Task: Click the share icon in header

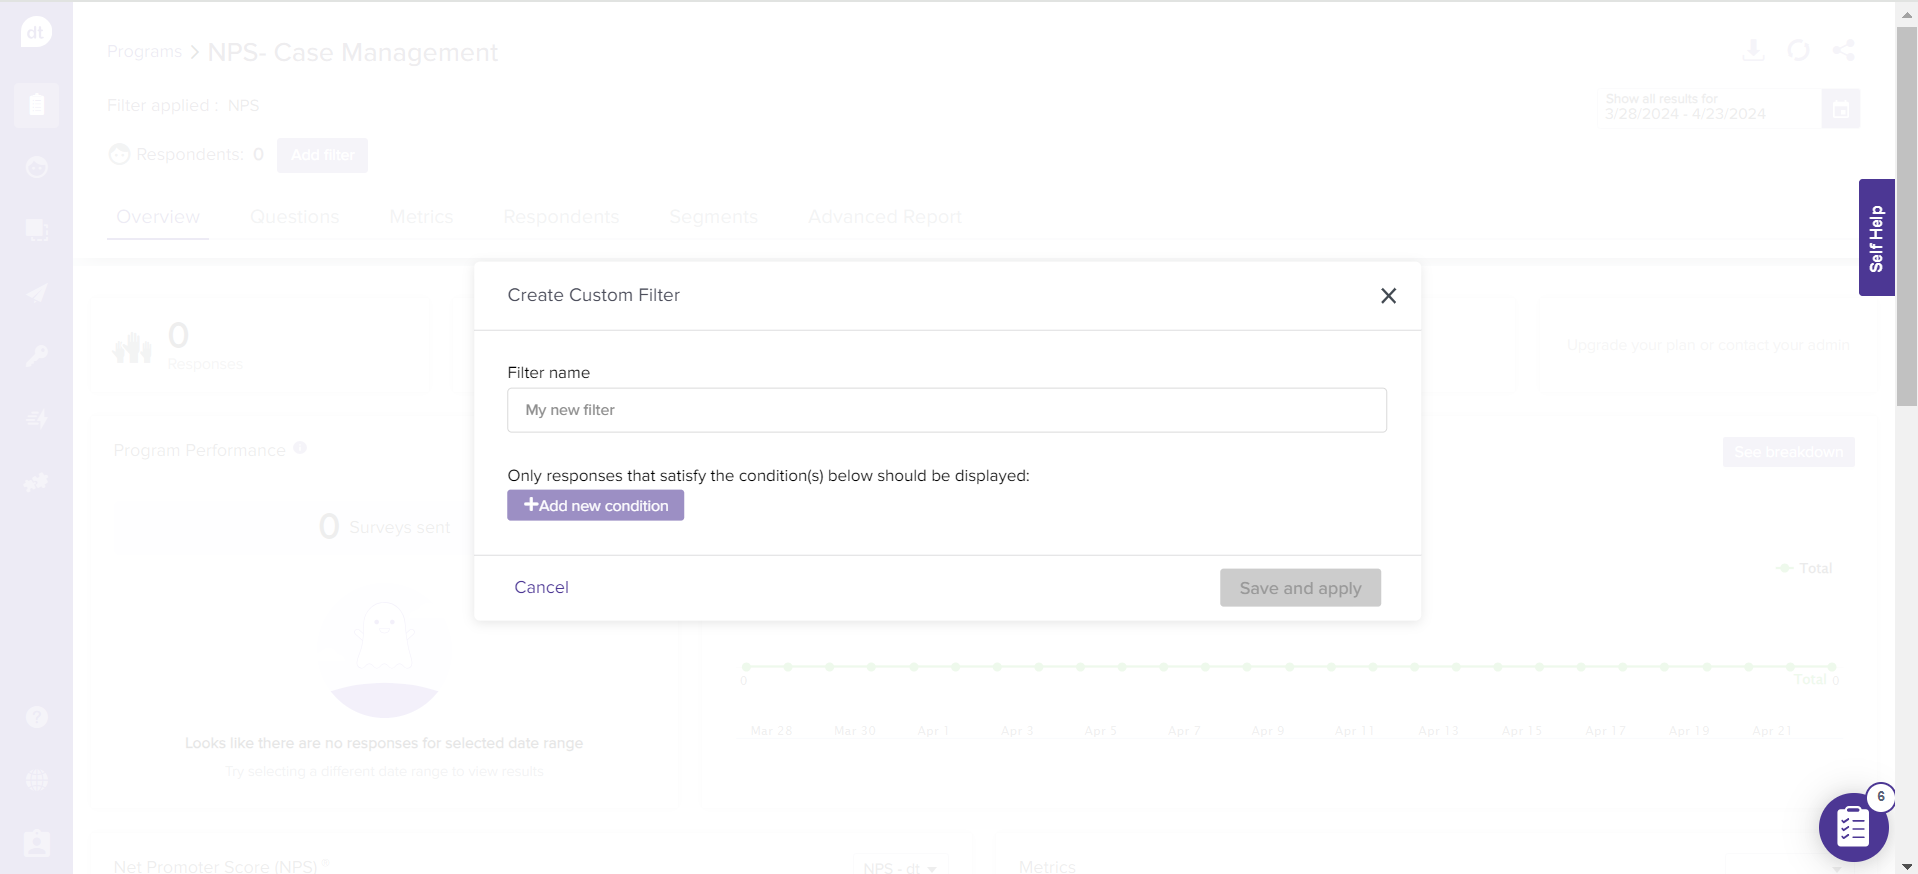Action: [1843, 50]
